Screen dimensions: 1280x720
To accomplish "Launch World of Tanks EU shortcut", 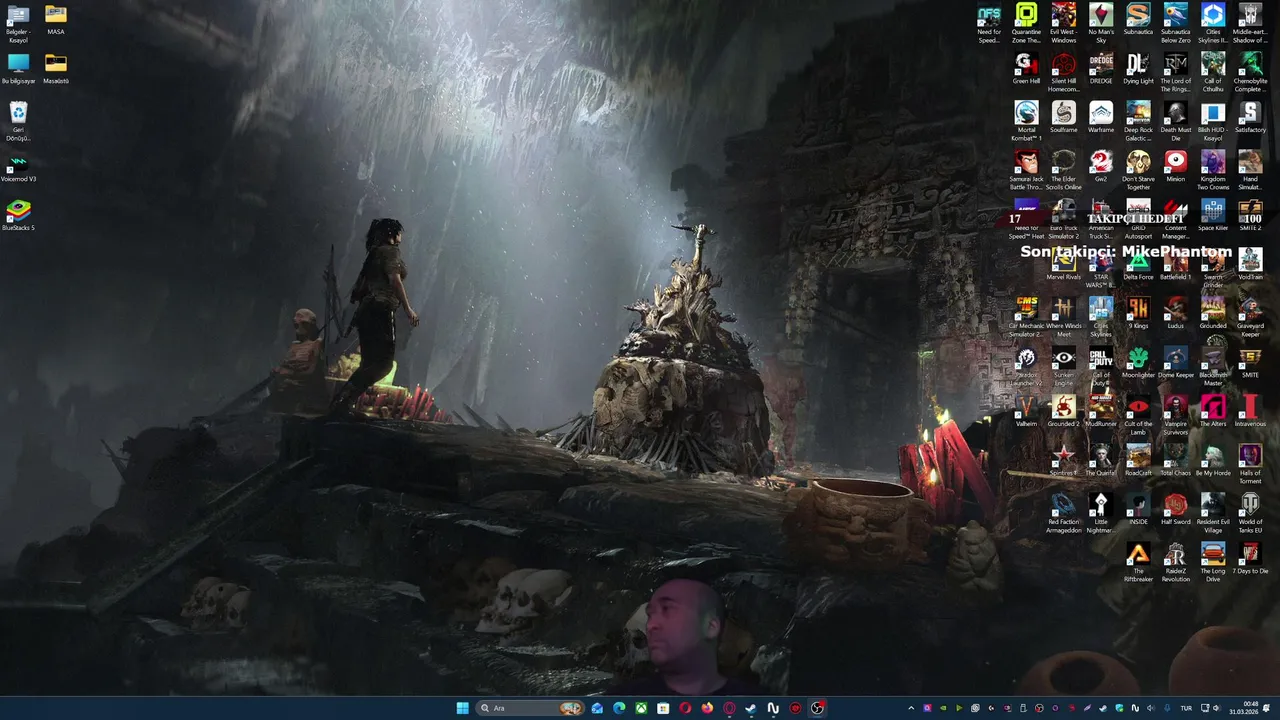I will 1250,512.
